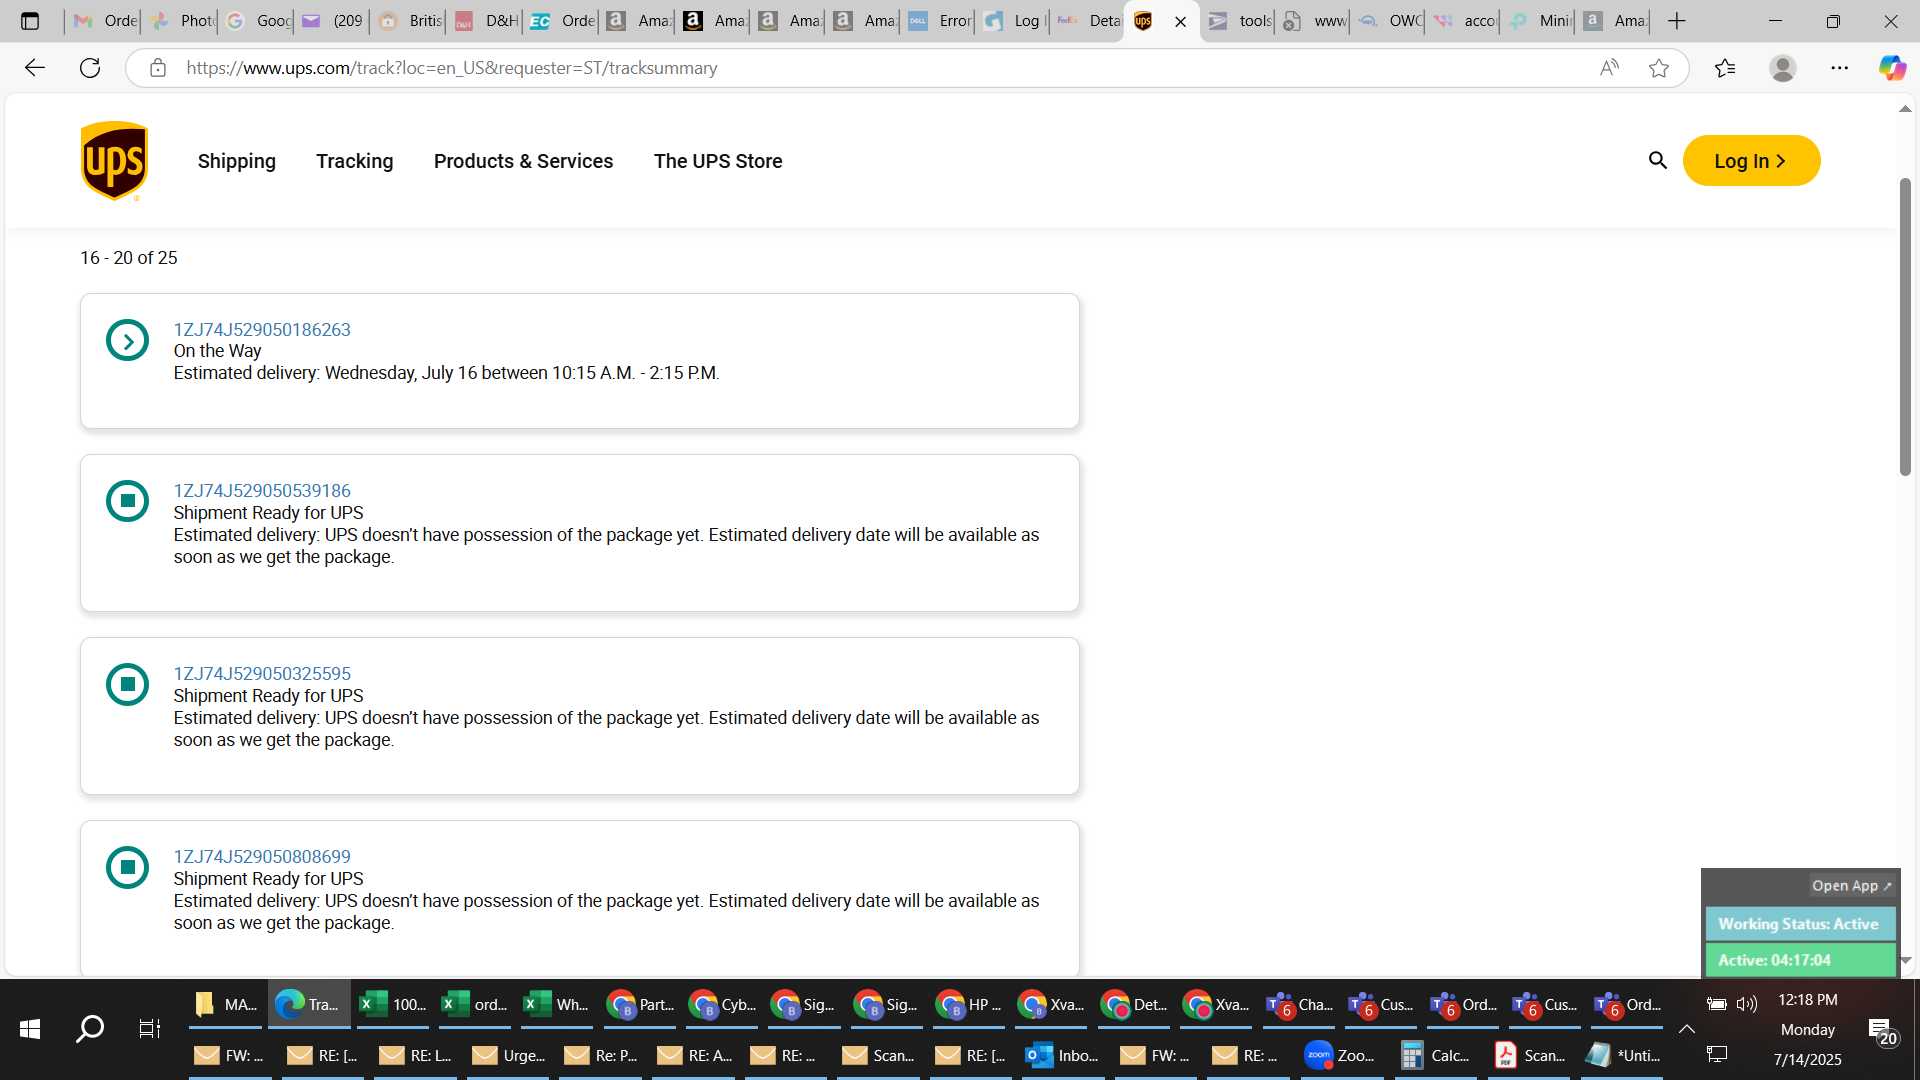Open the Urge... email taskbar item
The height and width of the screenshot is (1080, 1920).
pyautogui.click(x=509, y=1055)
